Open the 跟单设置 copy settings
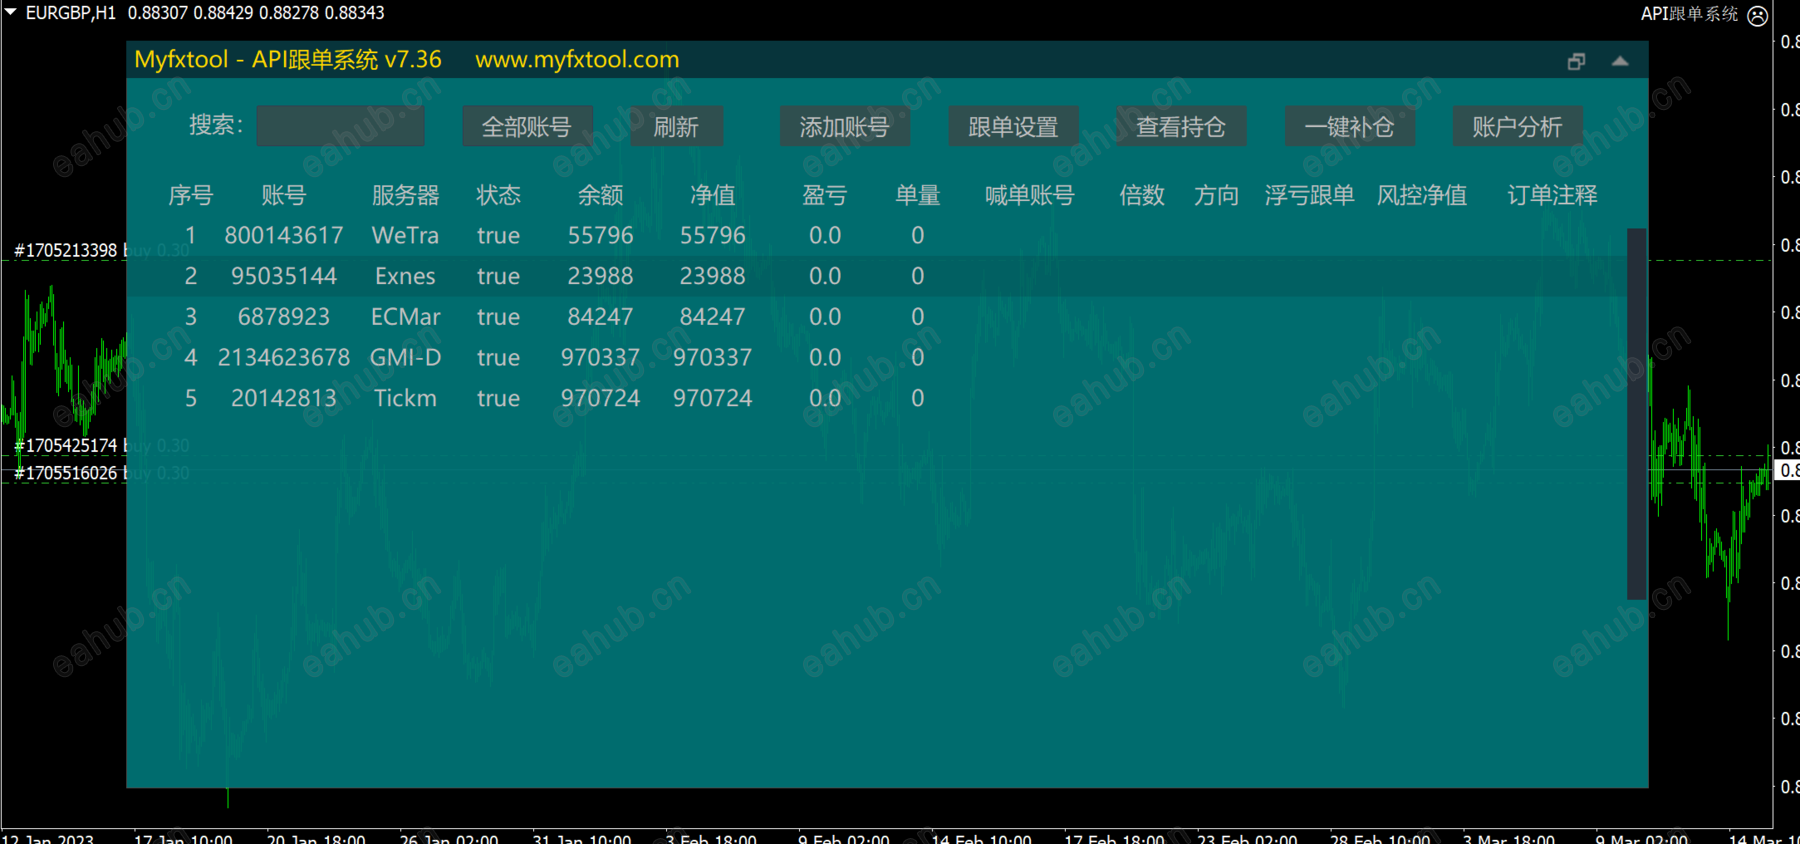The image size is (1800, 844). click(1013, 126)
